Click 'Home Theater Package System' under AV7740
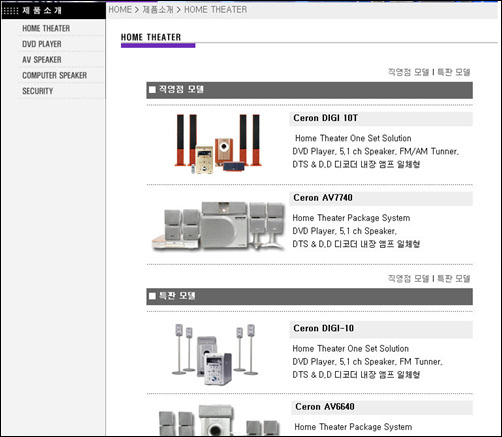 tap(351, 218)
